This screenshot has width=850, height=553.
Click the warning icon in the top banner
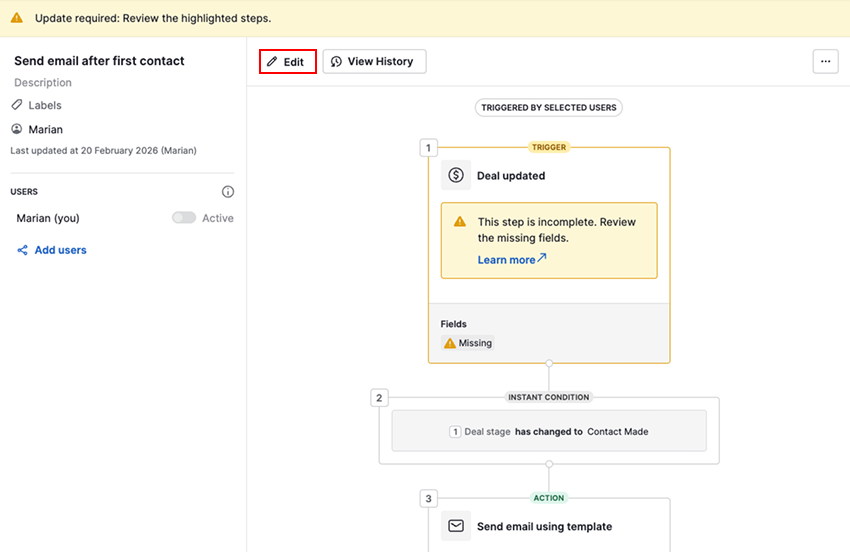[x=17, y=18]
